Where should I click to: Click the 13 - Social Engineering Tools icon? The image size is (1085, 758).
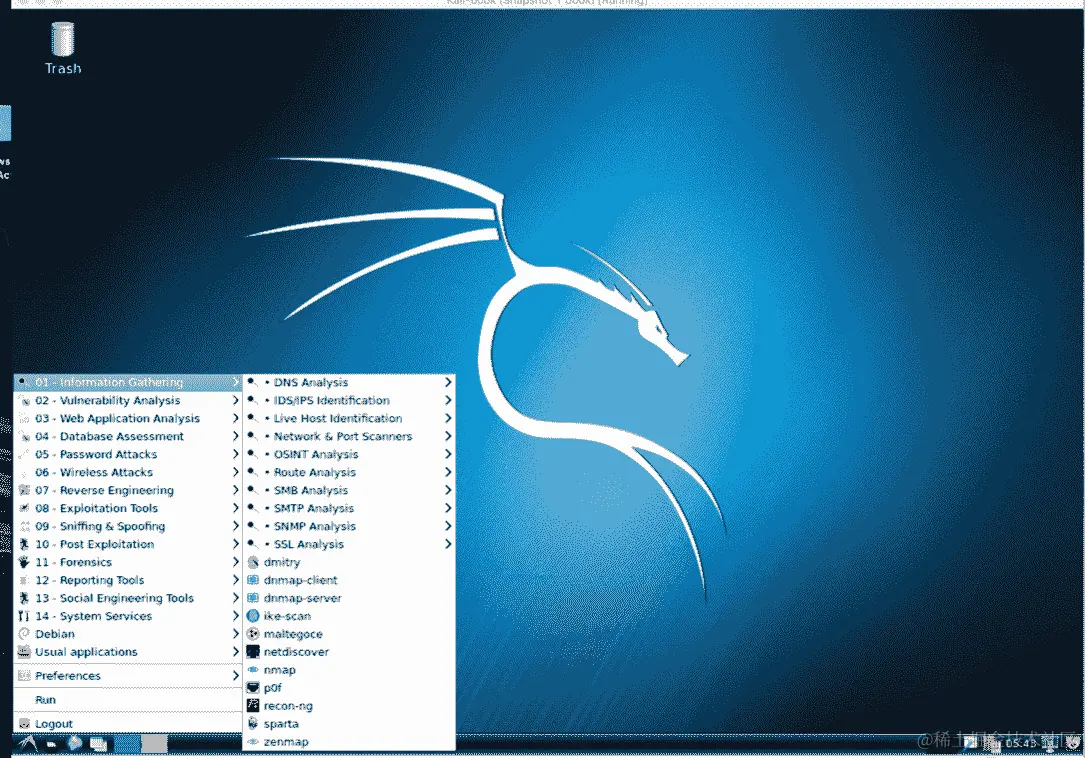pos(24,598)
